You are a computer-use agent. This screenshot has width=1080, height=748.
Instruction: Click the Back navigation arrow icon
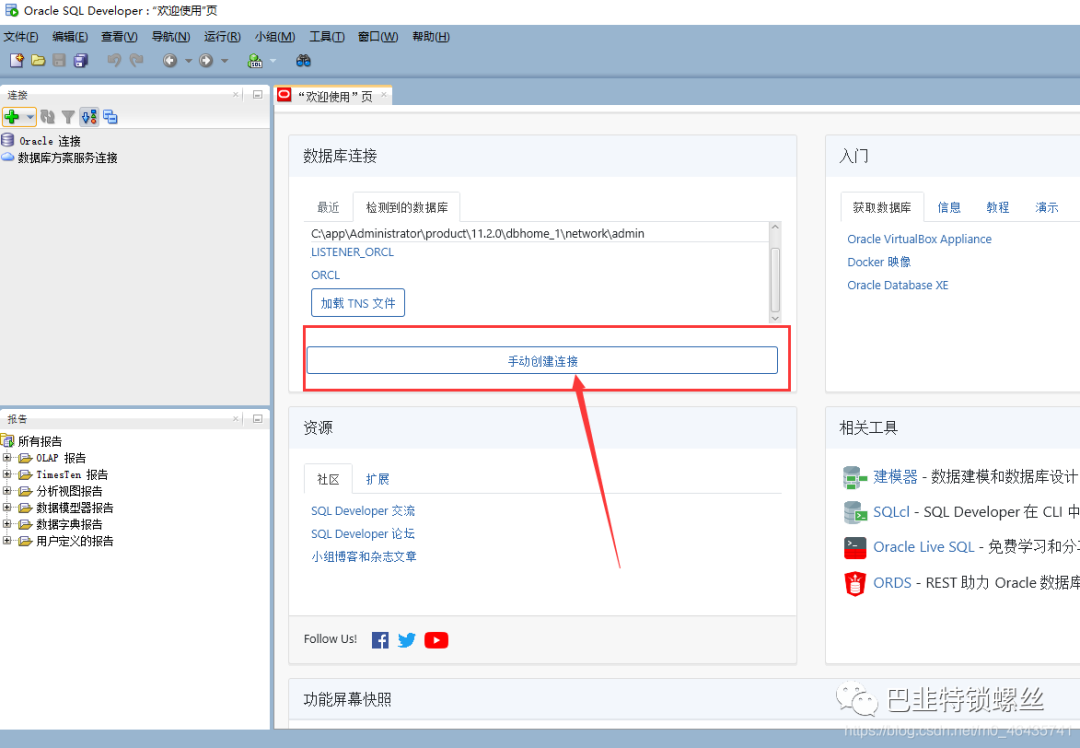[x=170, y=61]
